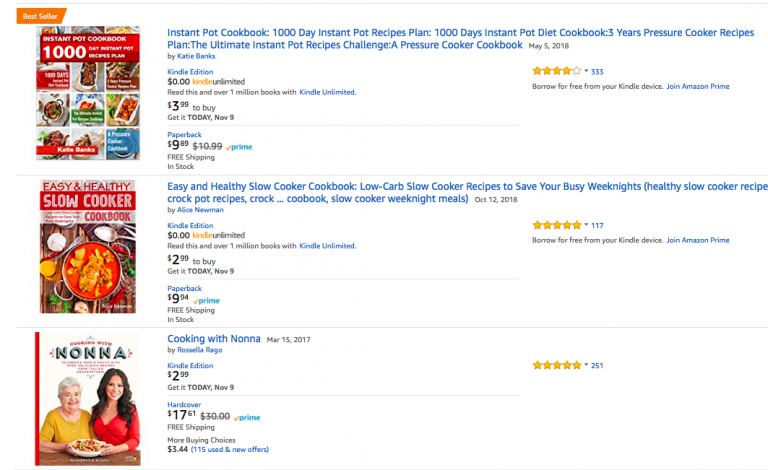Image resolution: width=768 pixels, height=470 pixels.
Task: Click star rating of Slow Cooker Cookbook
Action: point(556,225)
